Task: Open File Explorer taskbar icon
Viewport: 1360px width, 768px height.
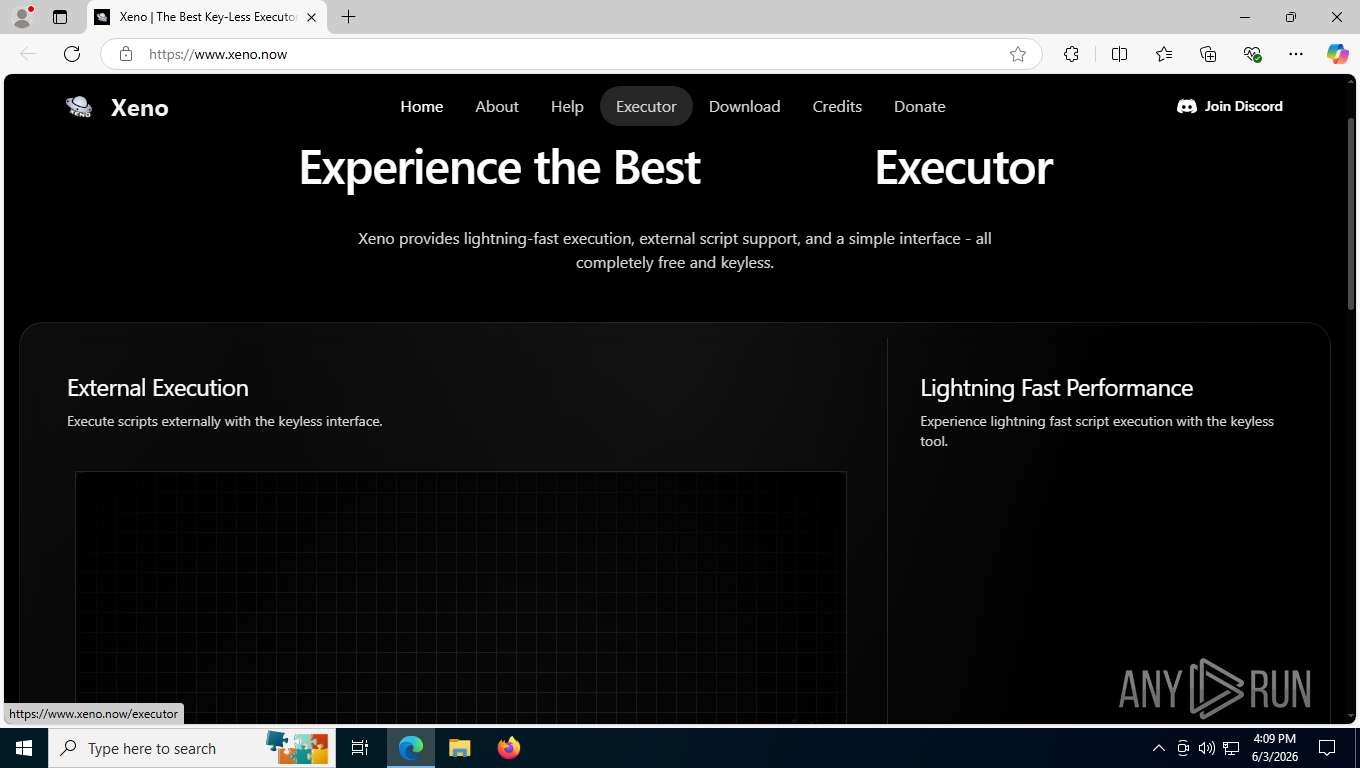Action: coord(459,748)
